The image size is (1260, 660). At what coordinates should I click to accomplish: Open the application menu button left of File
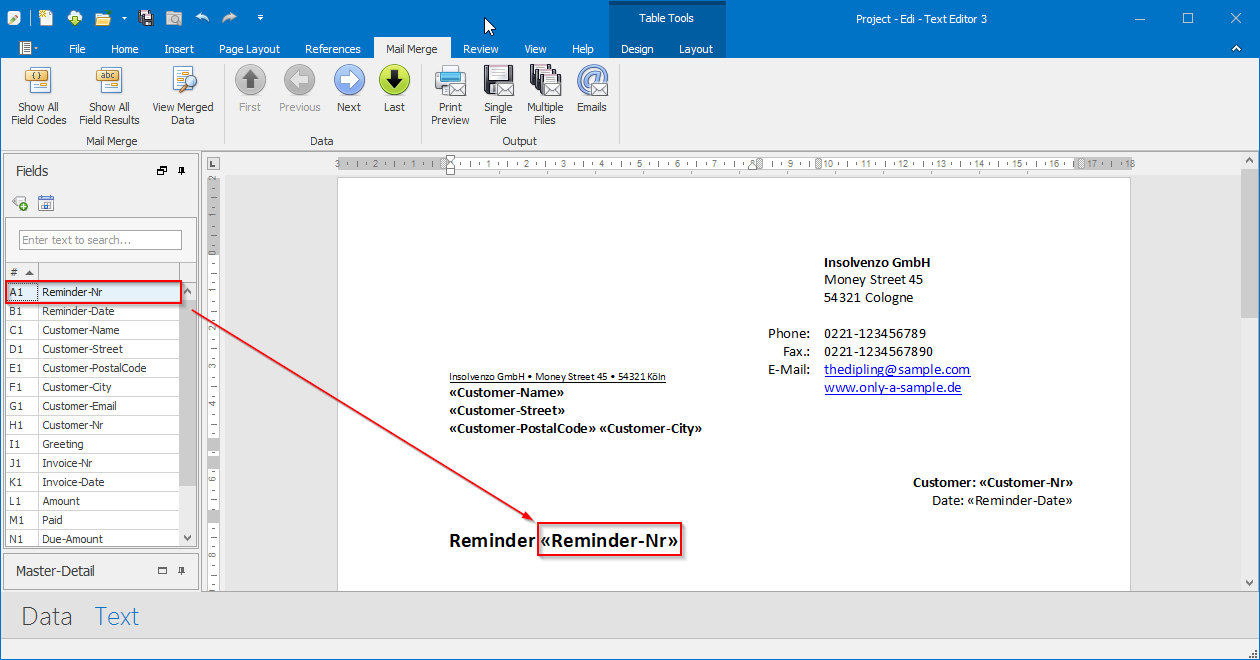click(28, 48)
